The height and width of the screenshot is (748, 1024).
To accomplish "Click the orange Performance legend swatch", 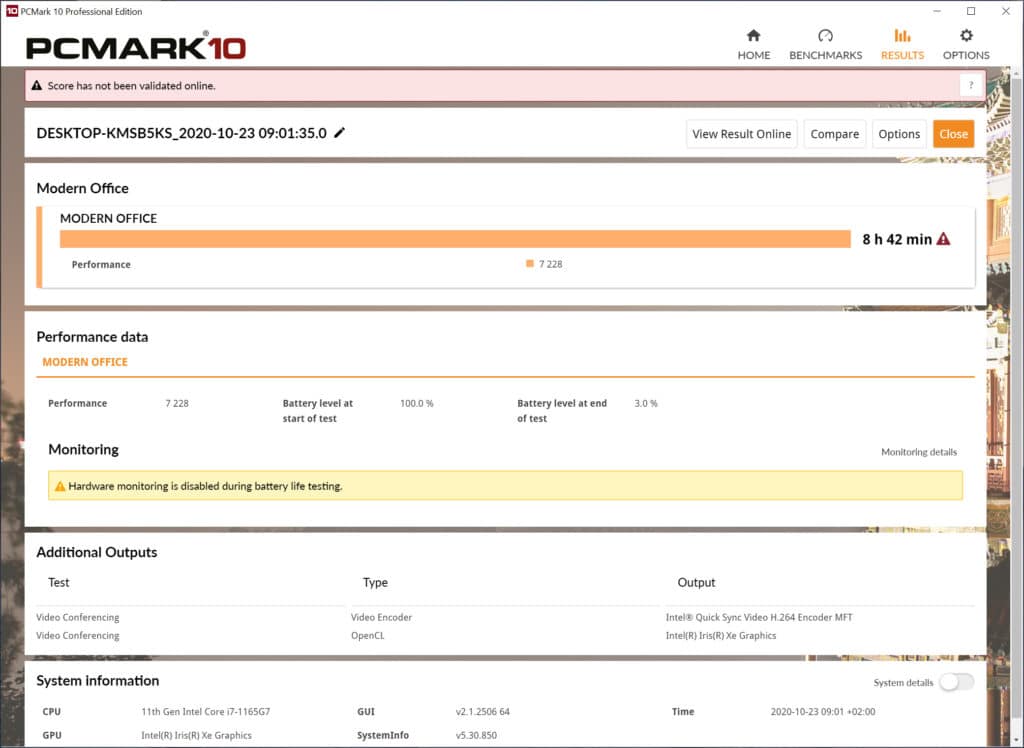I will [530, 264].
